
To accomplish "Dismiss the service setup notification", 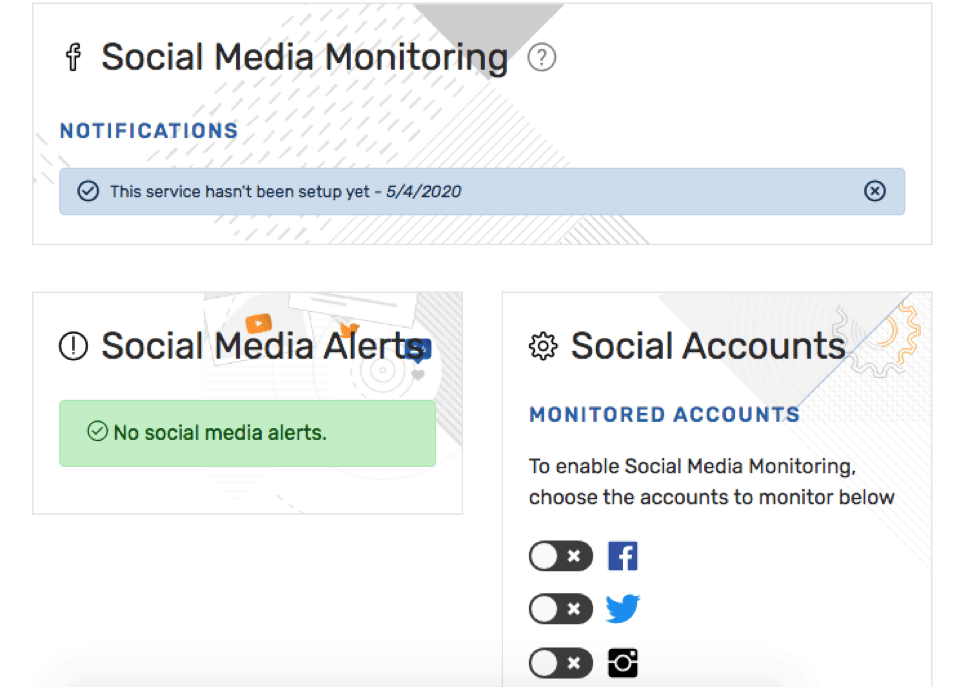I will point(875,191).
